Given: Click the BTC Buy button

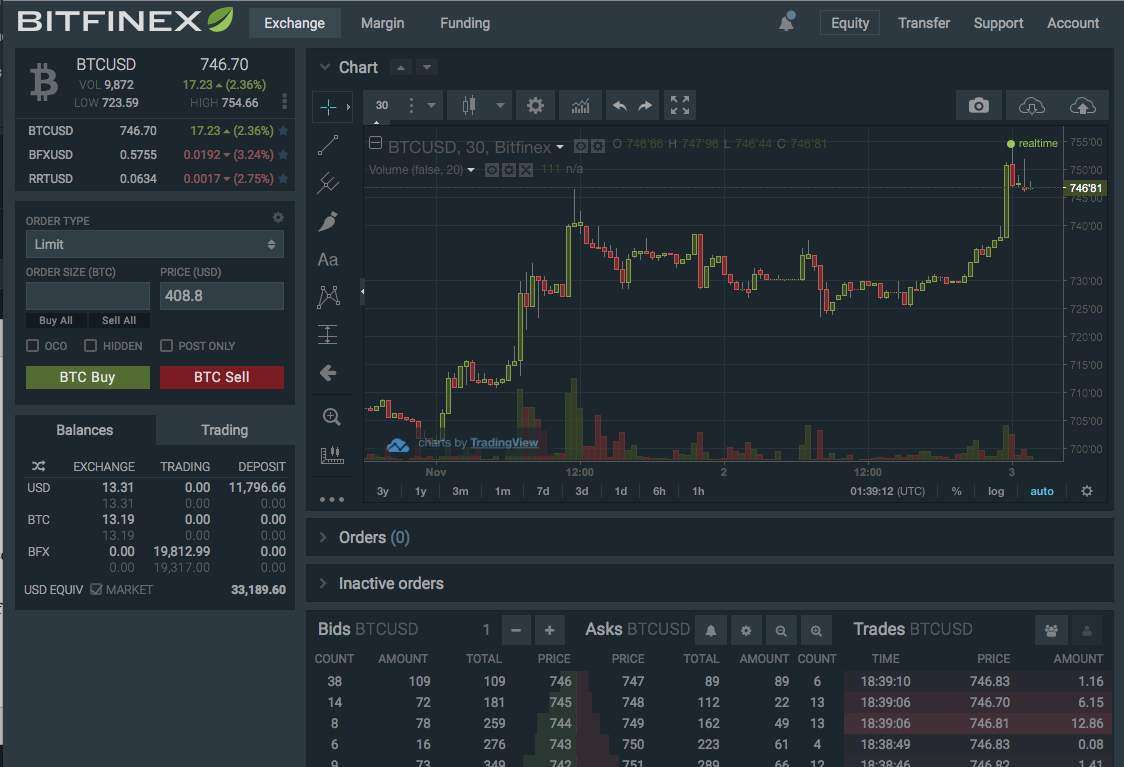Looking at the screenshot, I should pos(87,377).
